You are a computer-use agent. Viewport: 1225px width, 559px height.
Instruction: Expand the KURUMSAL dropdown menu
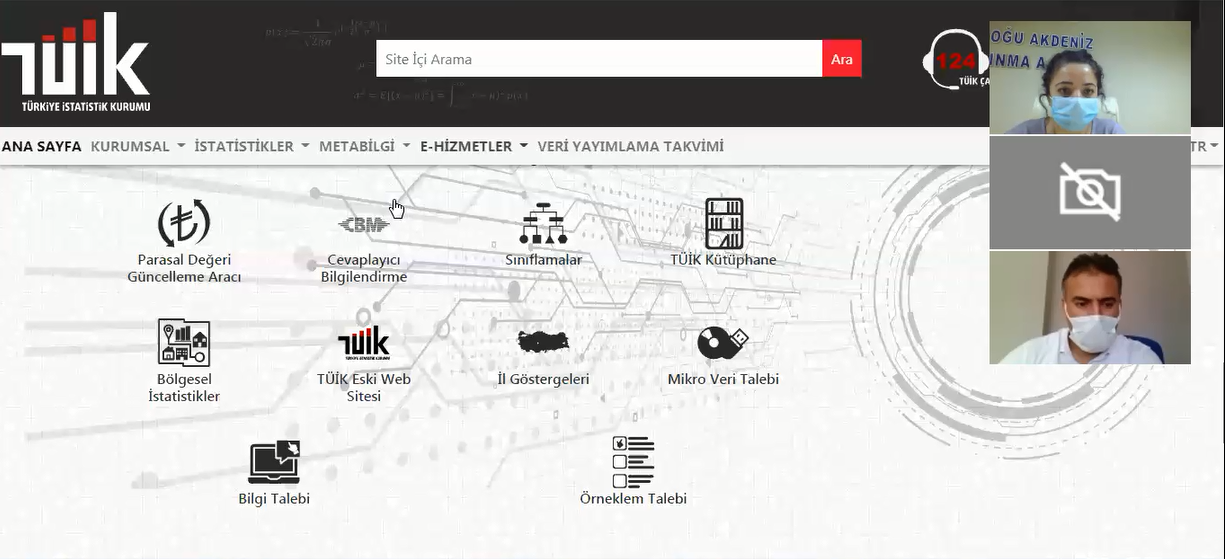(138, 146)
